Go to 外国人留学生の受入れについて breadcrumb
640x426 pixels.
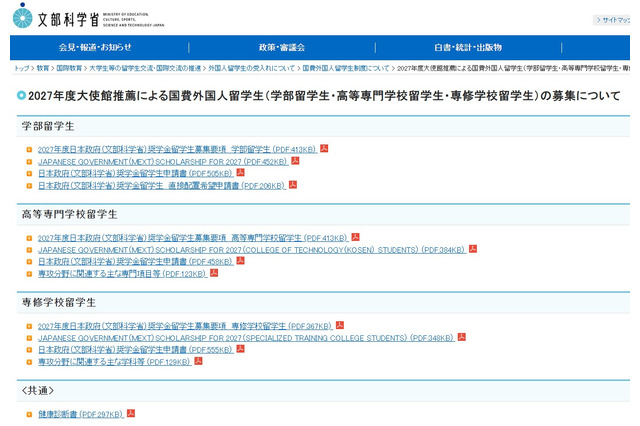tap(251, 68)
